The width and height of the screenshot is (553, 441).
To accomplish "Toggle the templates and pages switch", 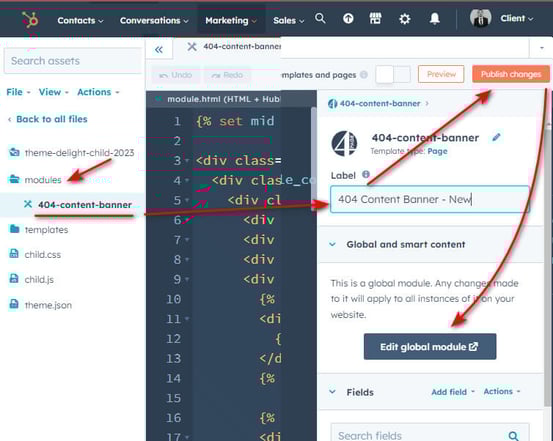I will click(x=393, y=74).
